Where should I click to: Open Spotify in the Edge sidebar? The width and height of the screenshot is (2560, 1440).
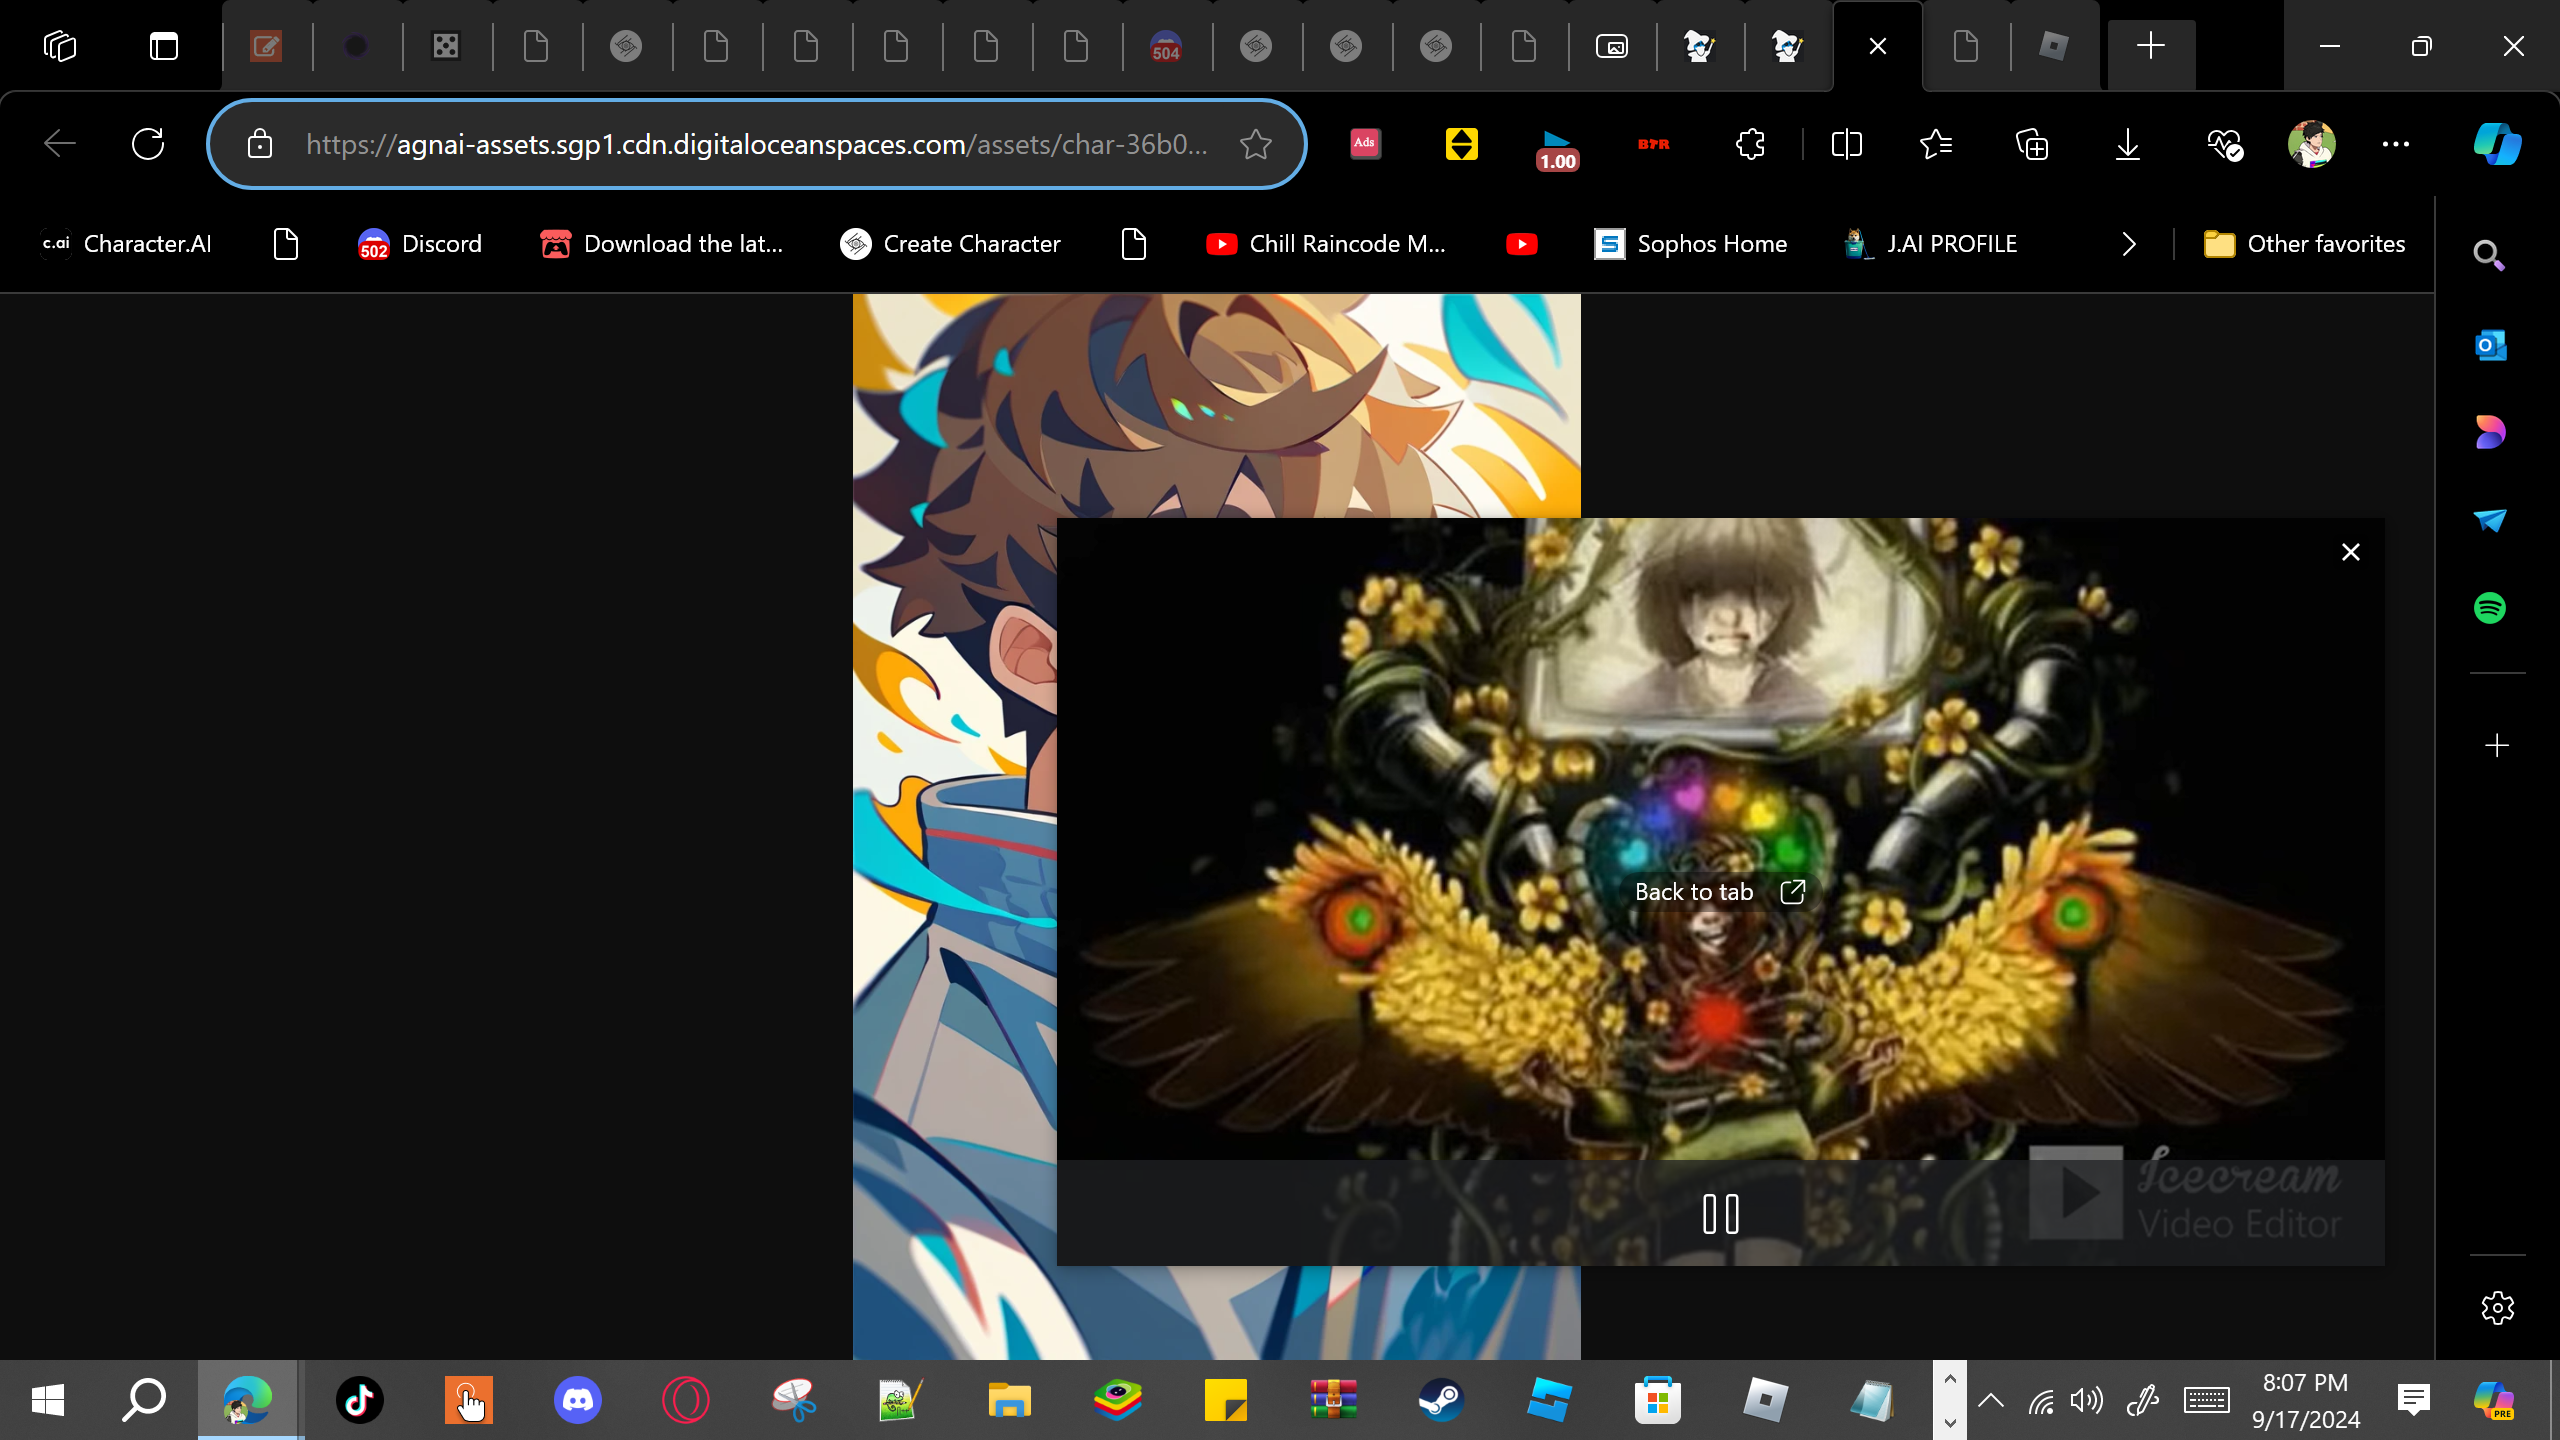[2490, 608]
